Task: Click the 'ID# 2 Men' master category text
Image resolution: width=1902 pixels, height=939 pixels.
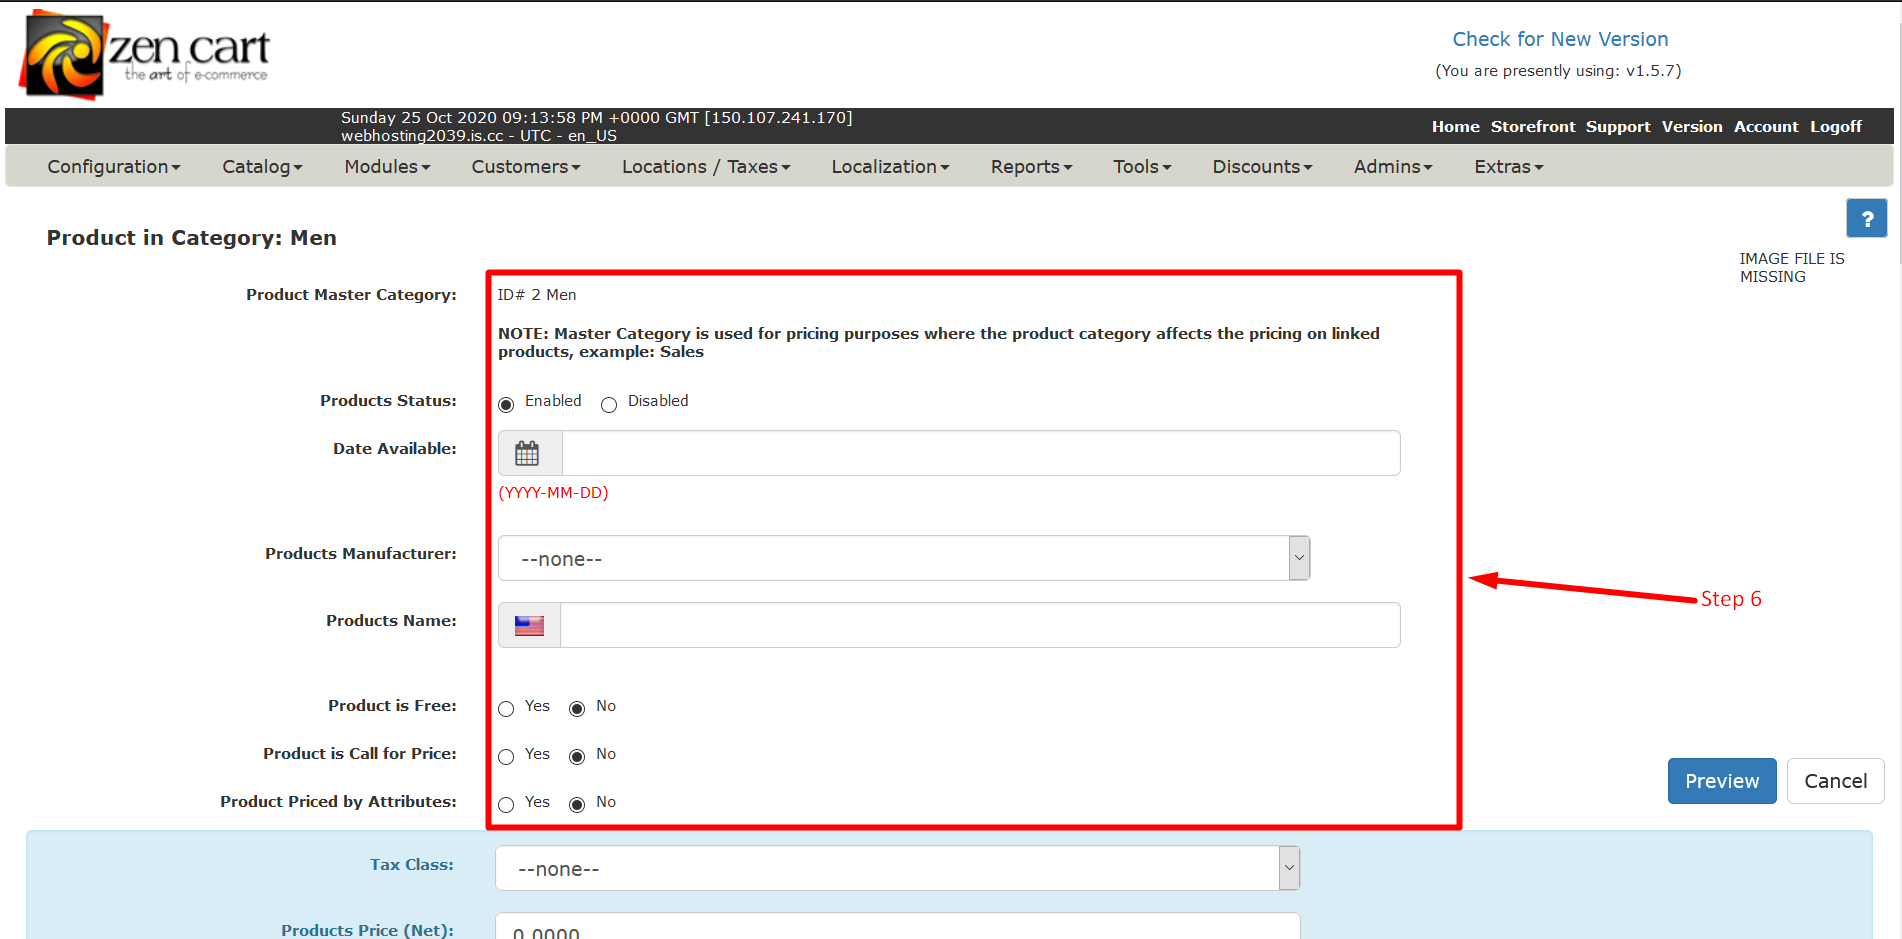Action: click(x=537, y=295)
